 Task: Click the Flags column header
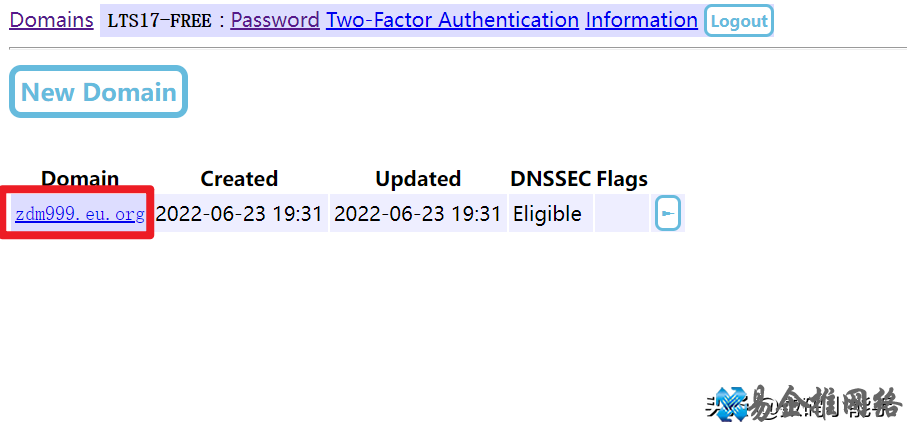click(622, 179)
